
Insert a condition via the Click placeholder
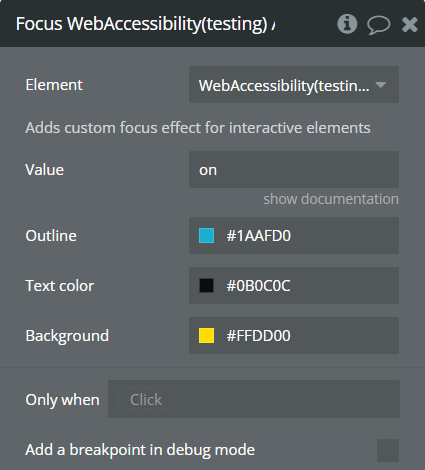pyautogui.click(x=146, y=399)
